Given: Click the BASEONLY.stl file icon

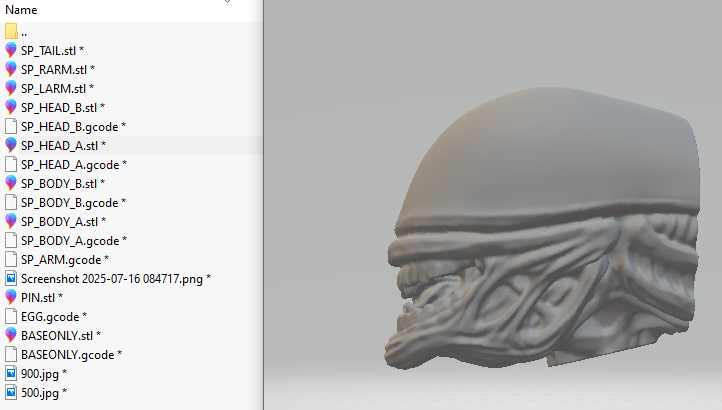Looking at the screenshot, I should 11,335.
